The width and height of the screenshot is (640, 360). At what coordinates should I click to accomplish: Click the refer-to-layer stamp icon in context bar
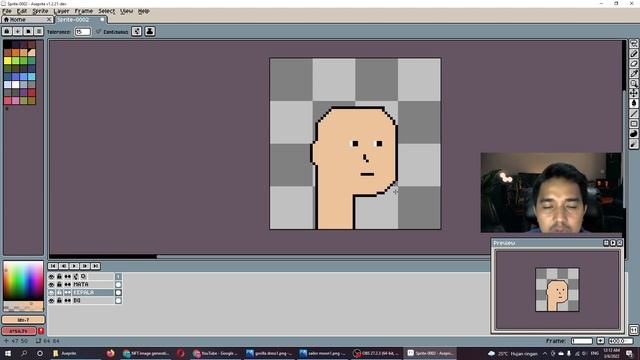coord(150,31)
